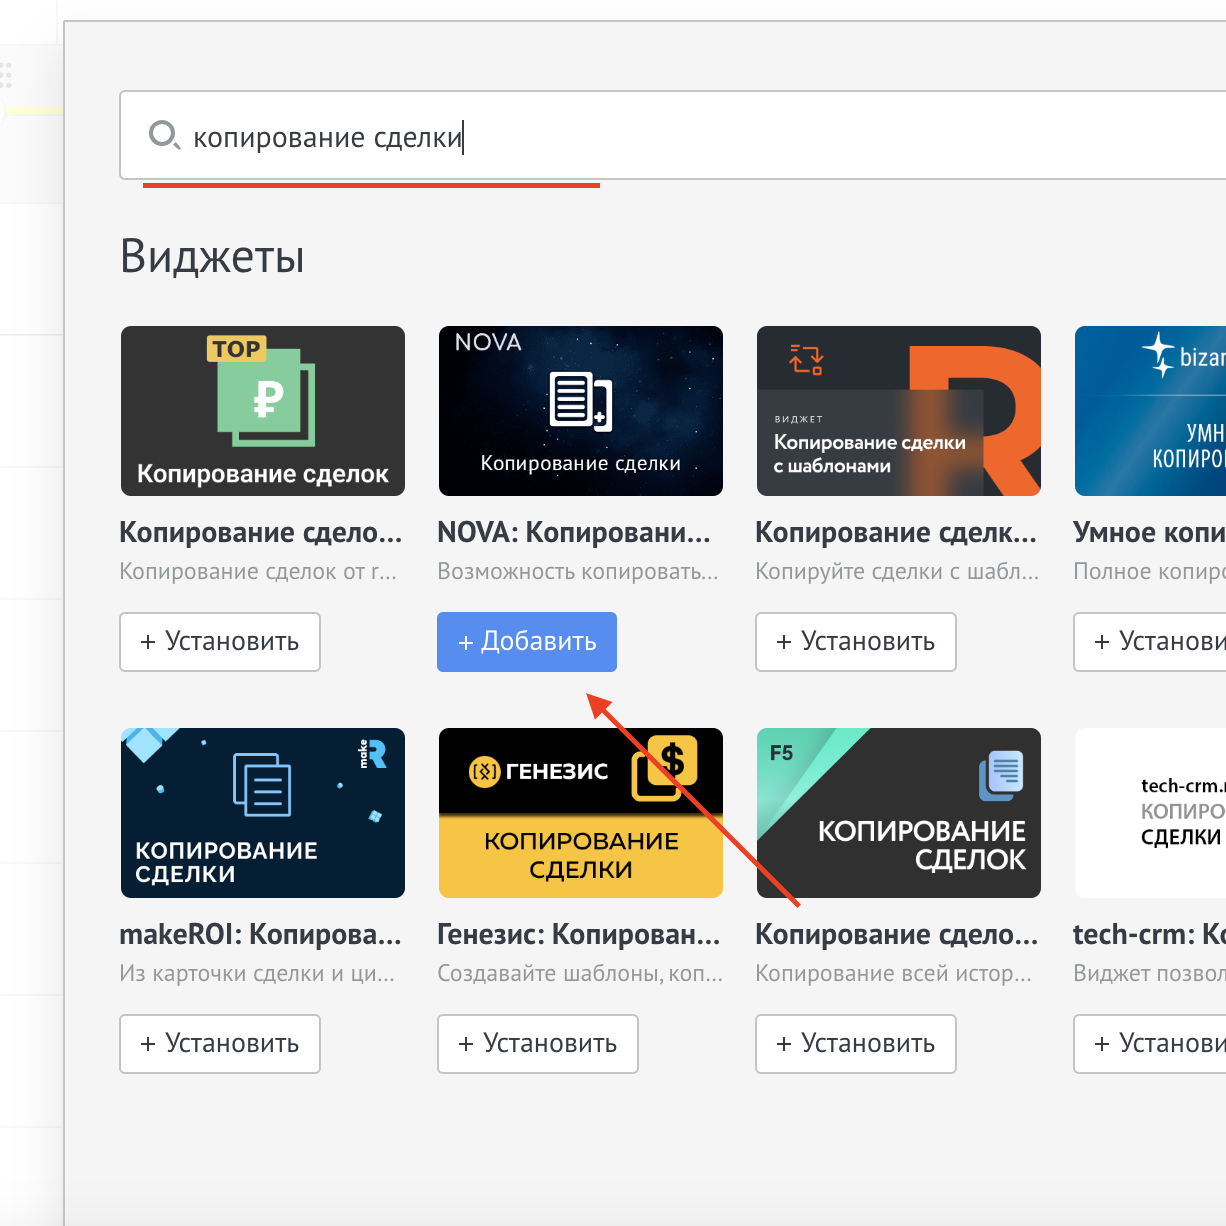Image resolution: width=1226 pixels, height=1226 pixels.
Task: Click the search magnifier icon
Action: click(163, 135)
